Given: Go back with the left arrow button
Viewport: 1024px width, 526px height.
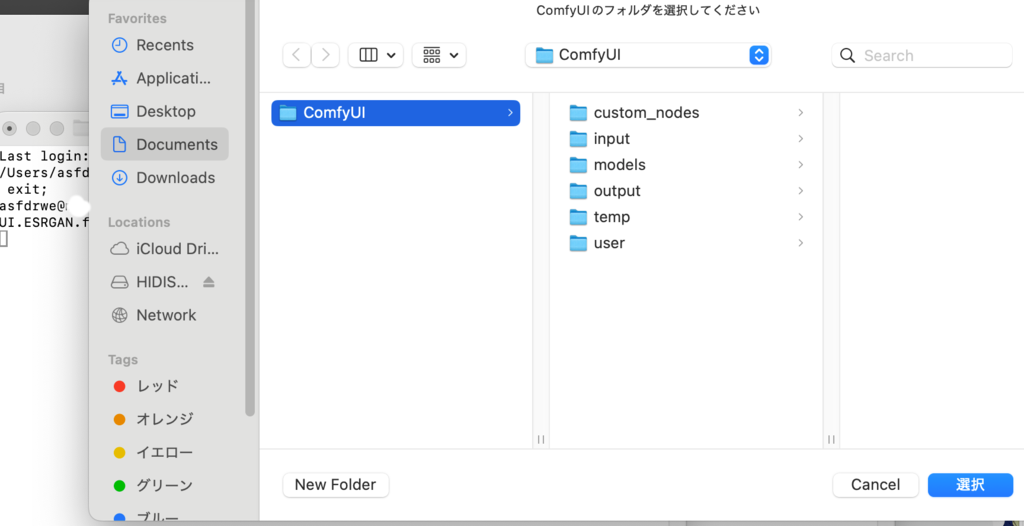Looking at the screenshot, I should 296,55.
